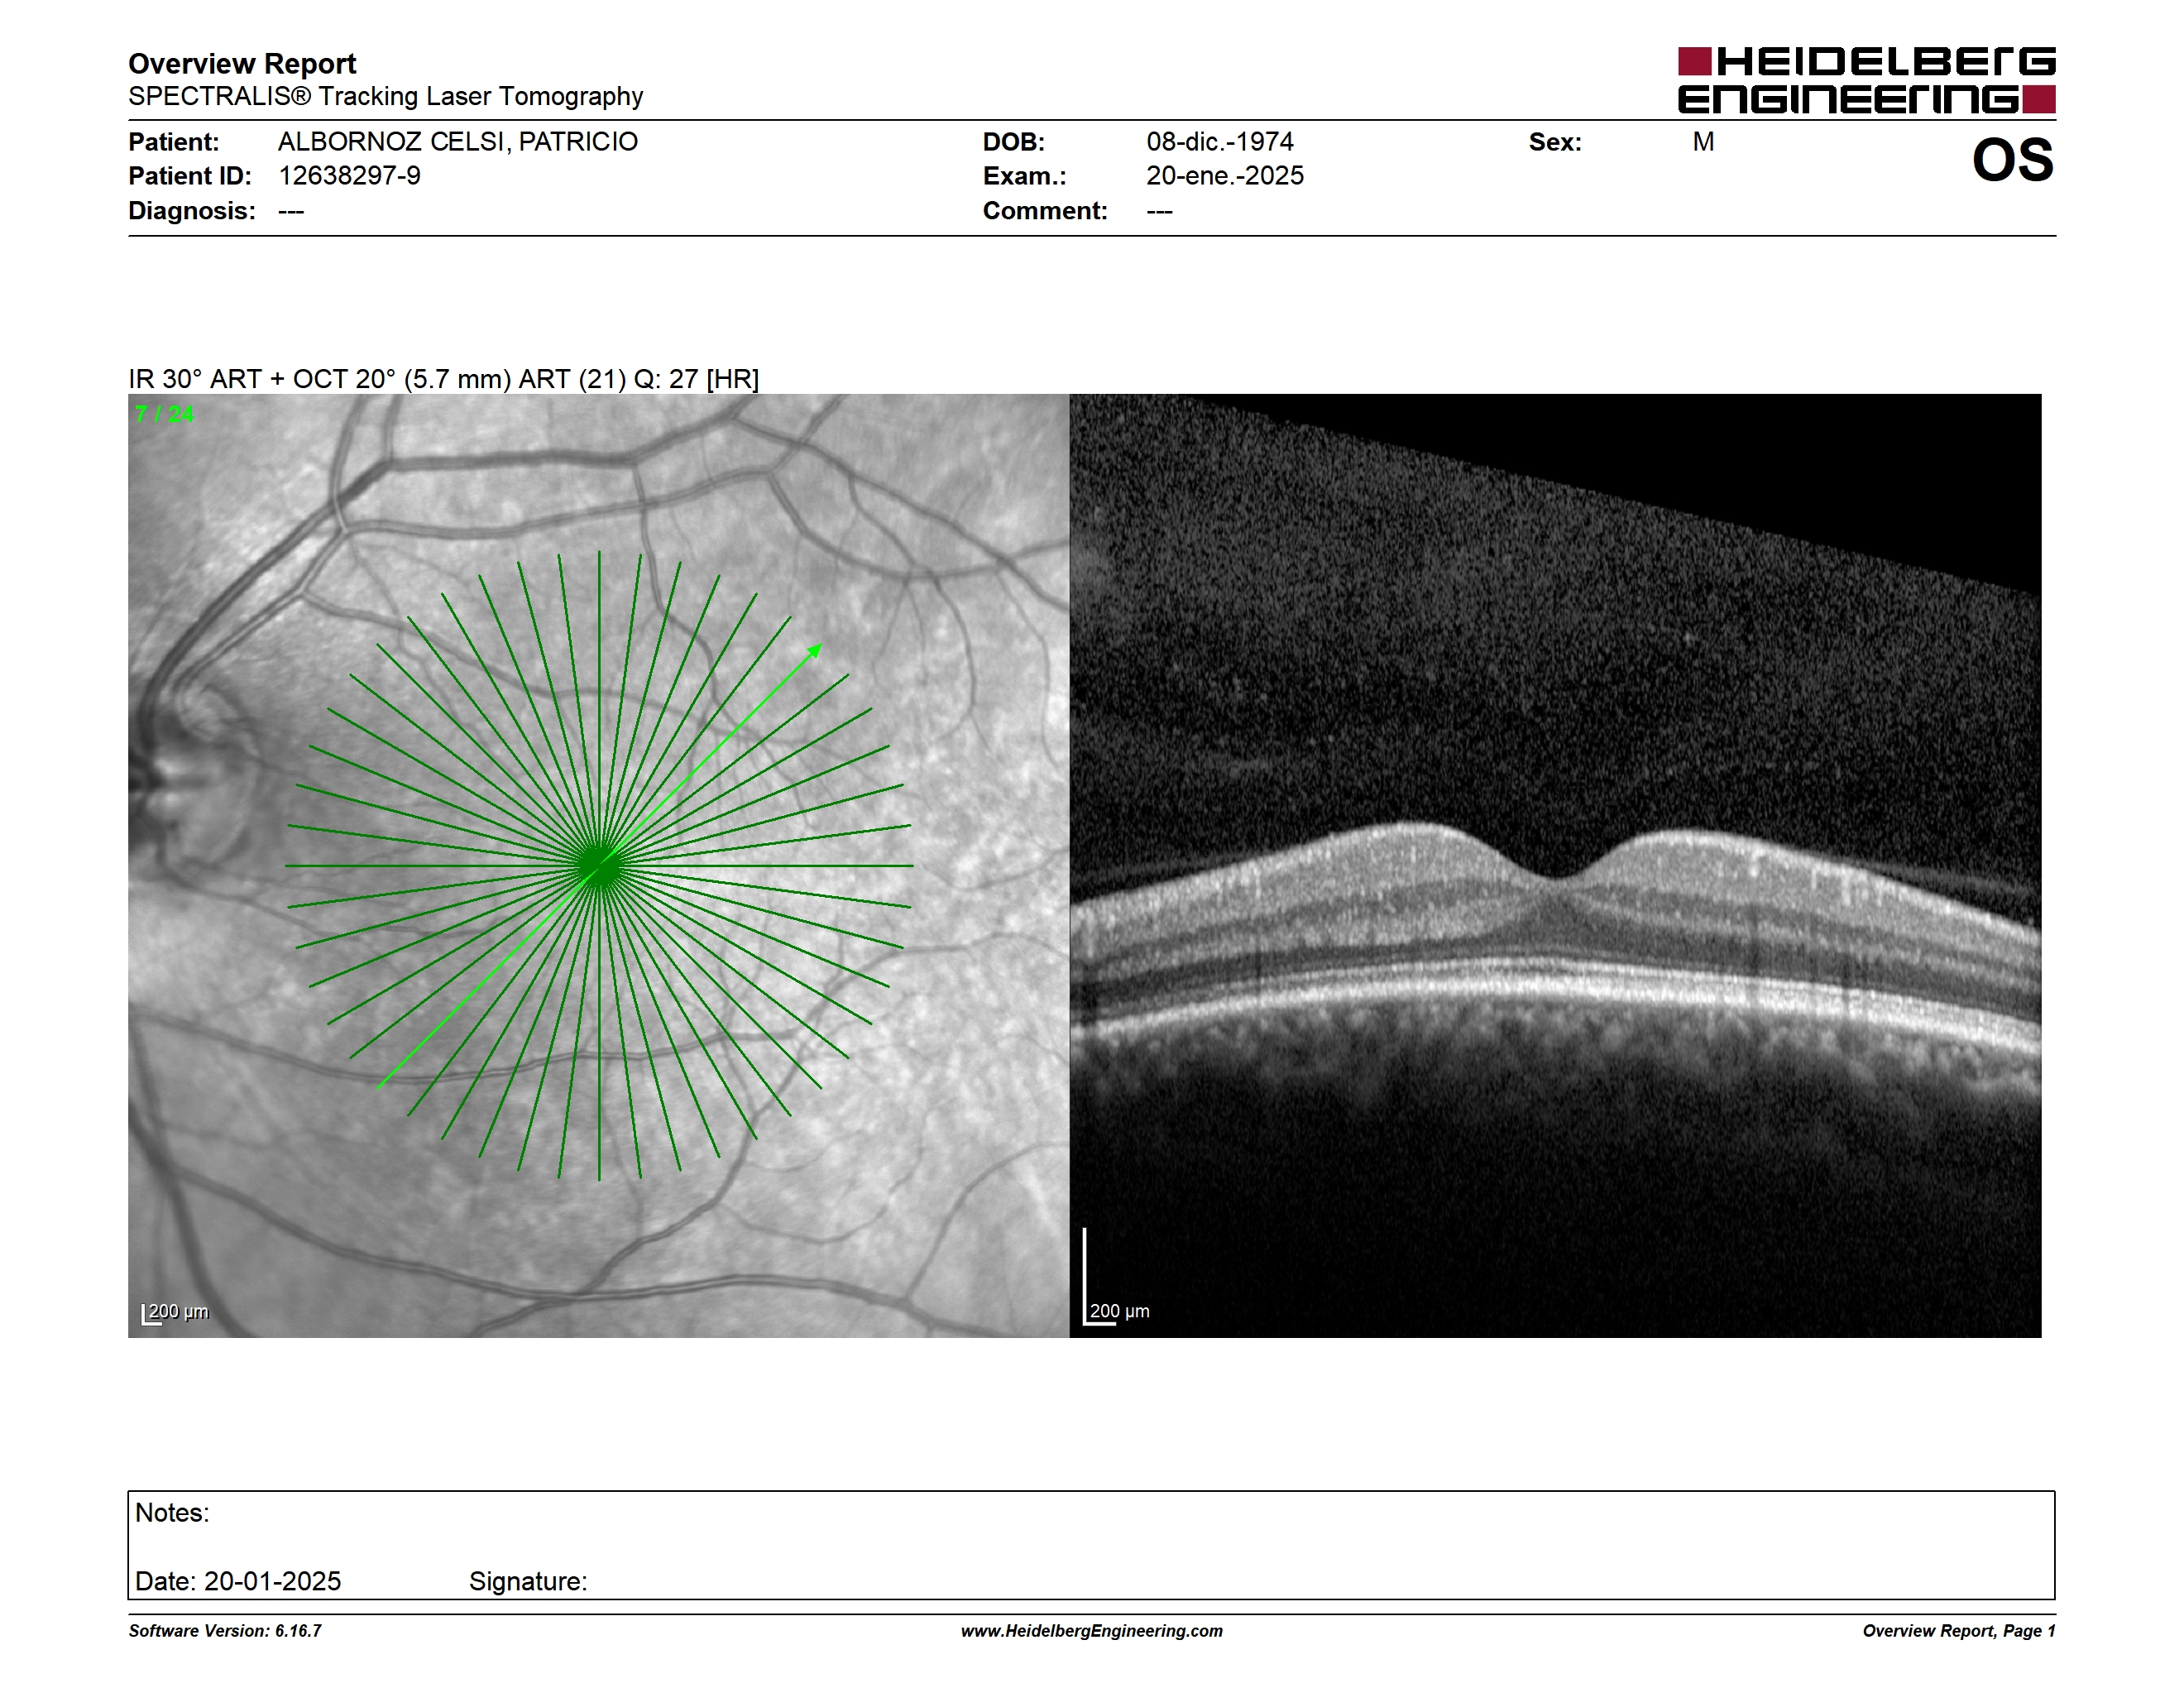Click patient name 'ALBORNOZ CELSI, PATRICIO'

click(458, 142)
